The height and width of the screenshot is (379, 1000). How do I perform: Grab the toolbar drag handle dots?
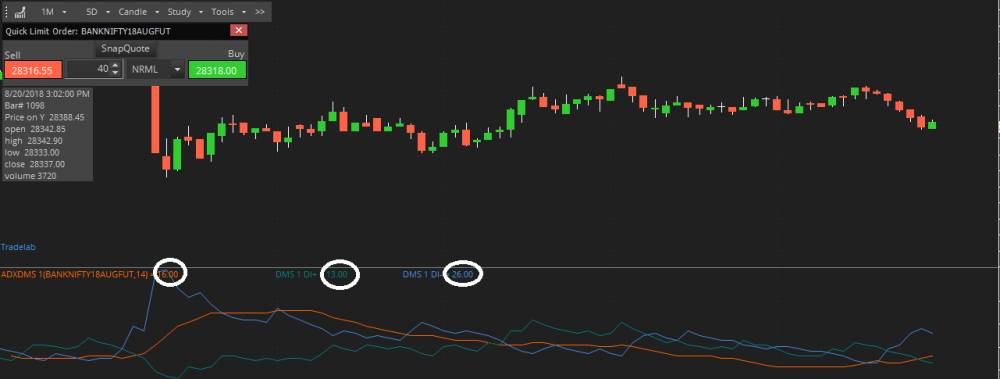pos(6,11)
